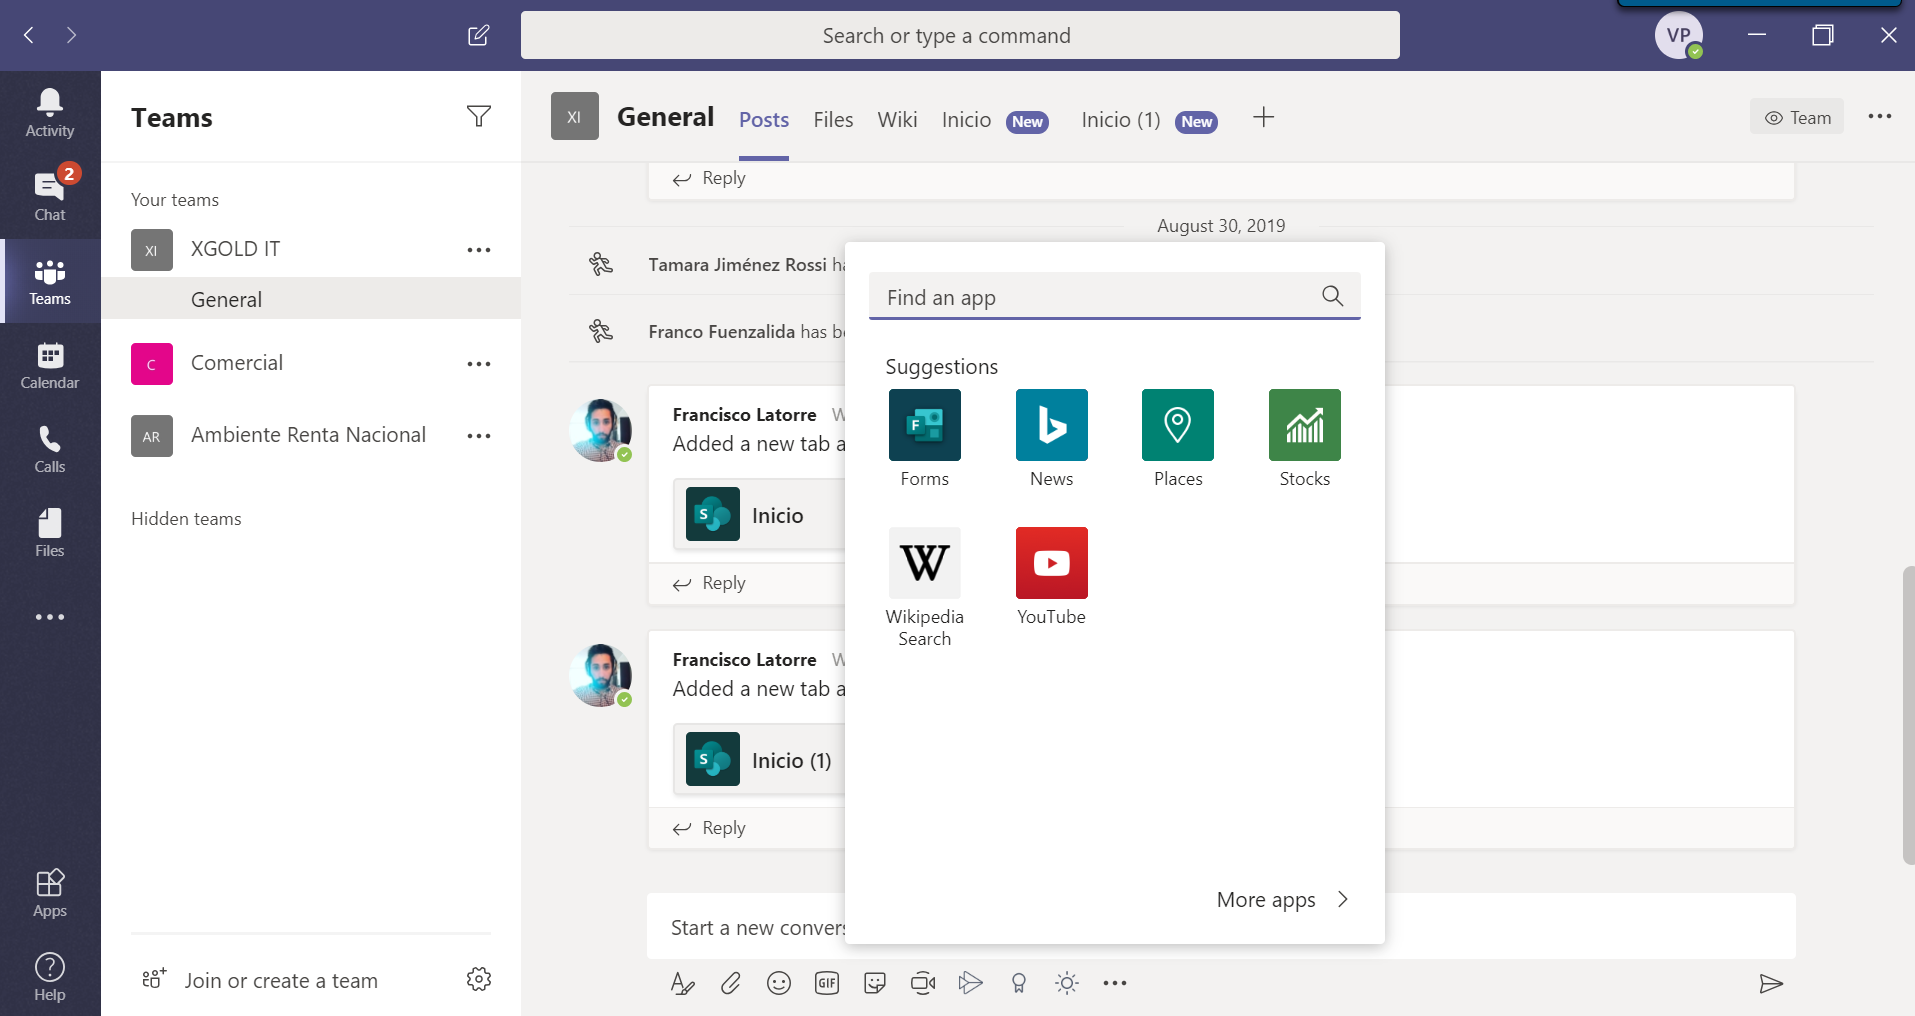
Task: Start a new chat with compose icon
Action: tap(479, 36)
